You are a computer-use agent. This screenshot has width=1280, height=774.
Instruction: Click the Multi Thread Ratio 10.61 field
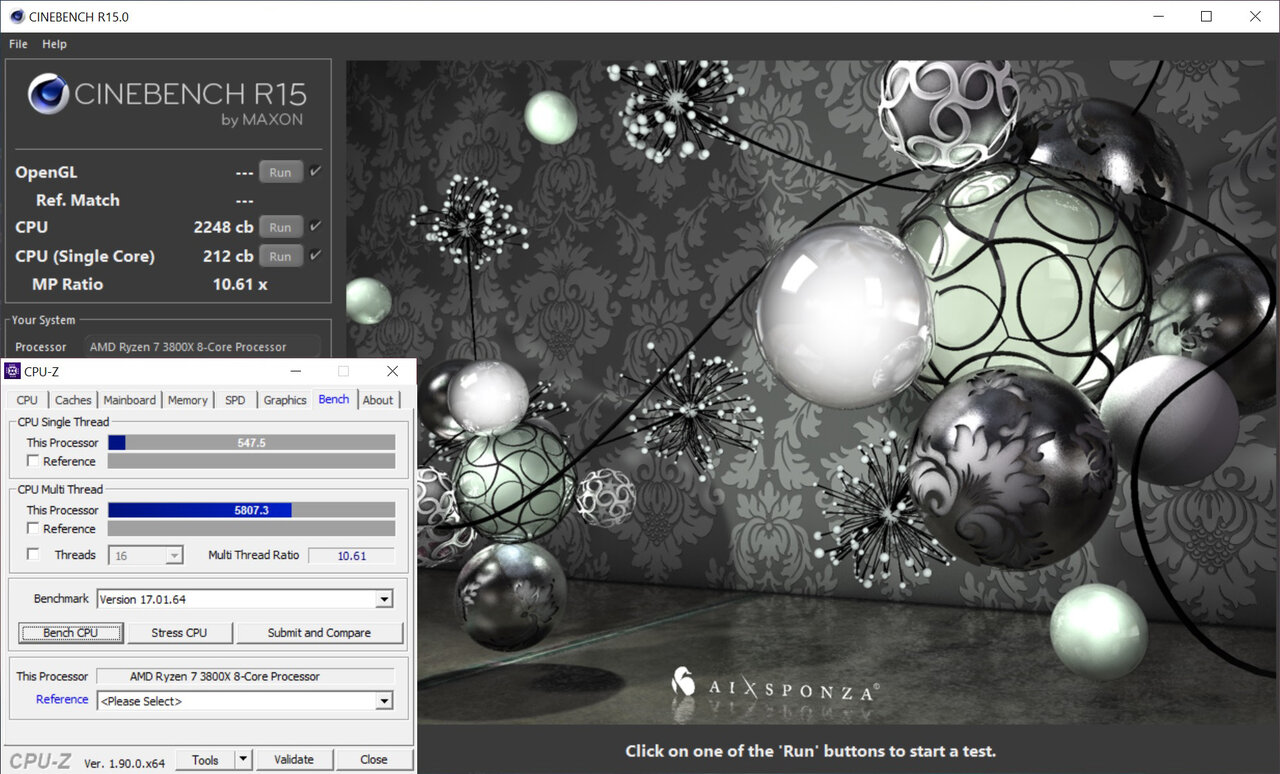351,555
